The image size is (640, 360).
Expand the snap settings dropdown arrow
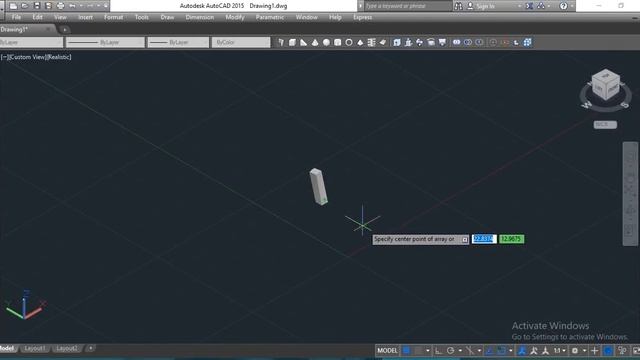428,351
